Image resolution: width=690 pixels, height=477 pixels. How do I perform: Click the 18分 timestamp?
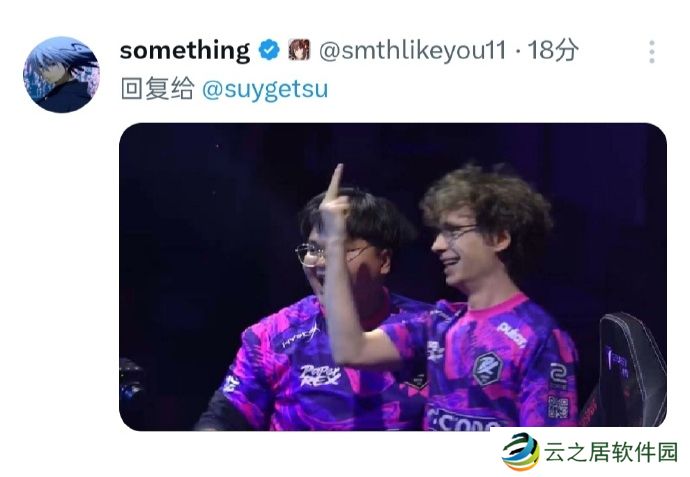552,50
